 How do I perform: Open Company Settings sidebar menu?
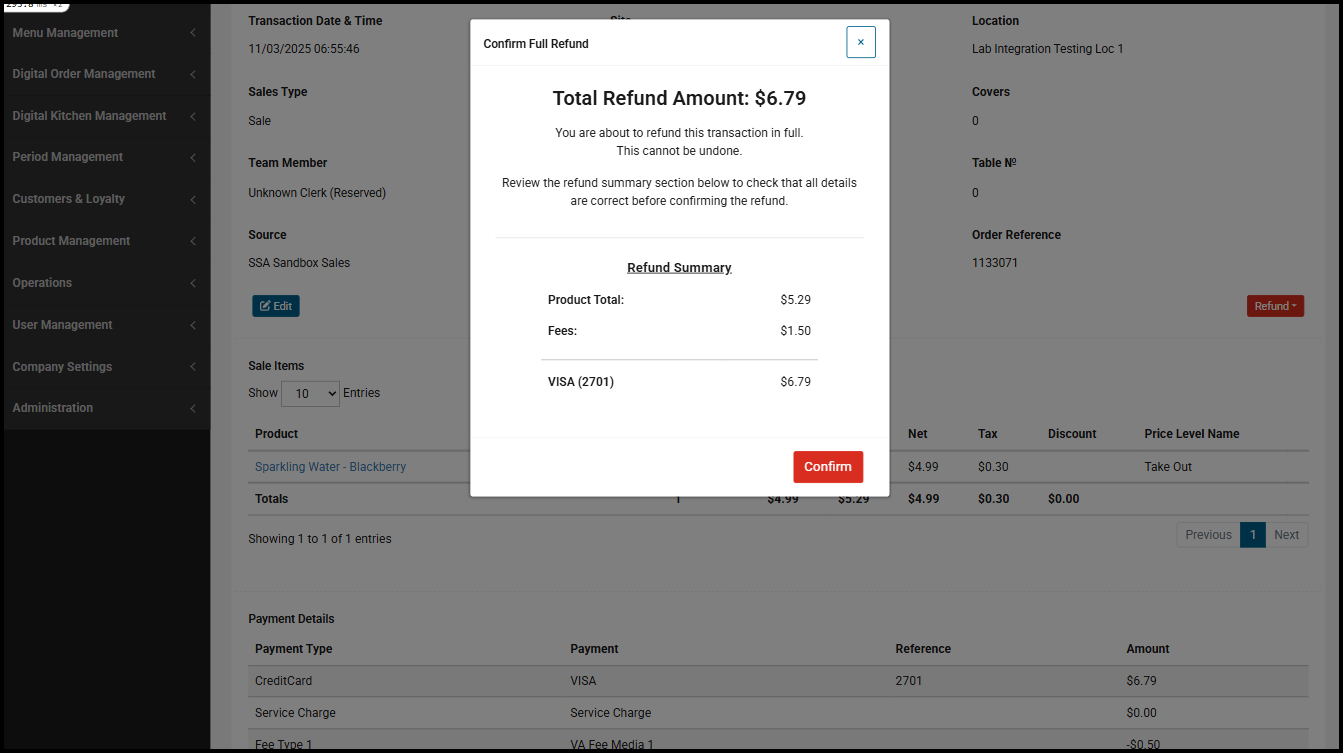pyautogui.click(x=62, y=367)
